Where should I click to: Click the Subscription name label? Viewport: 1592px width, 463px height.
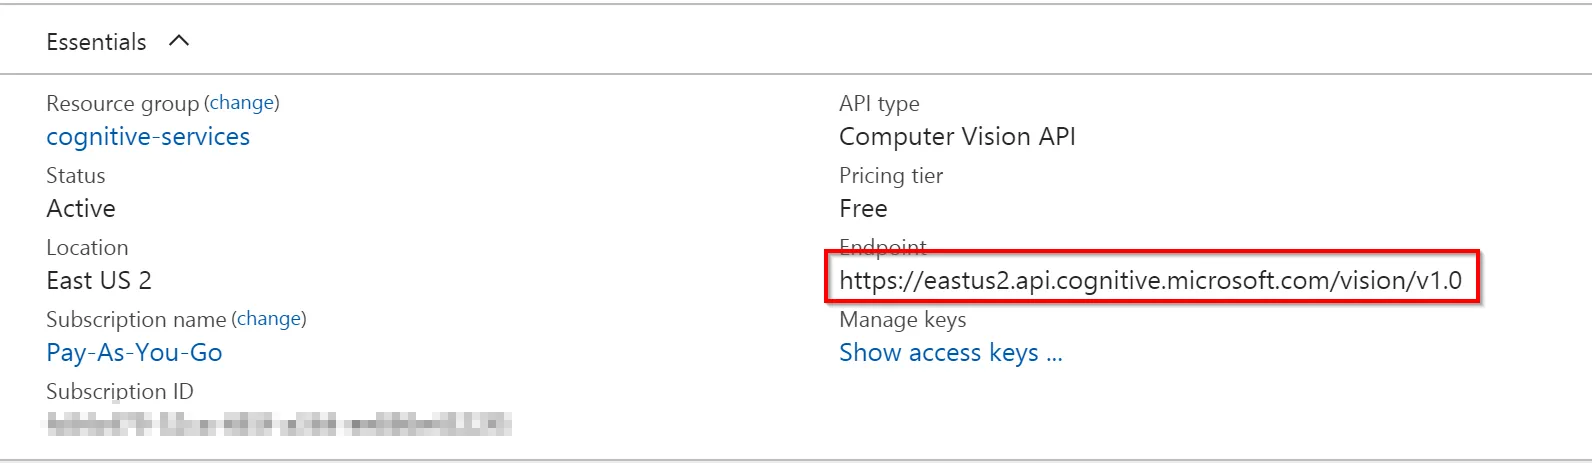pyautogui.click(x=136, y=320)
